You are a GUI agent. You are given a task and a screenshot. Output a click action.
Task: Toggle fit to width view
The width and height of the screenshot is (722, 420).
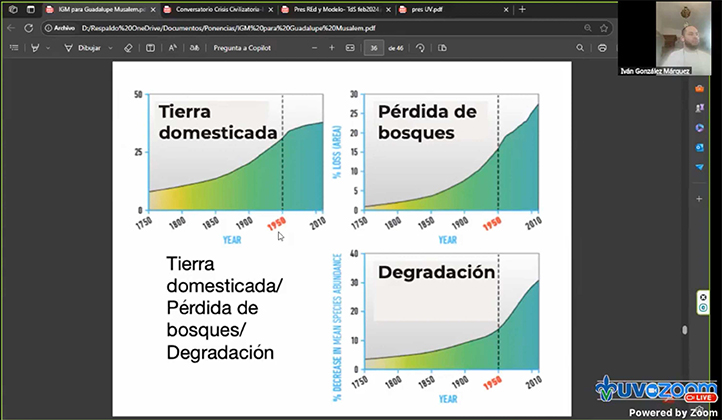350,48
